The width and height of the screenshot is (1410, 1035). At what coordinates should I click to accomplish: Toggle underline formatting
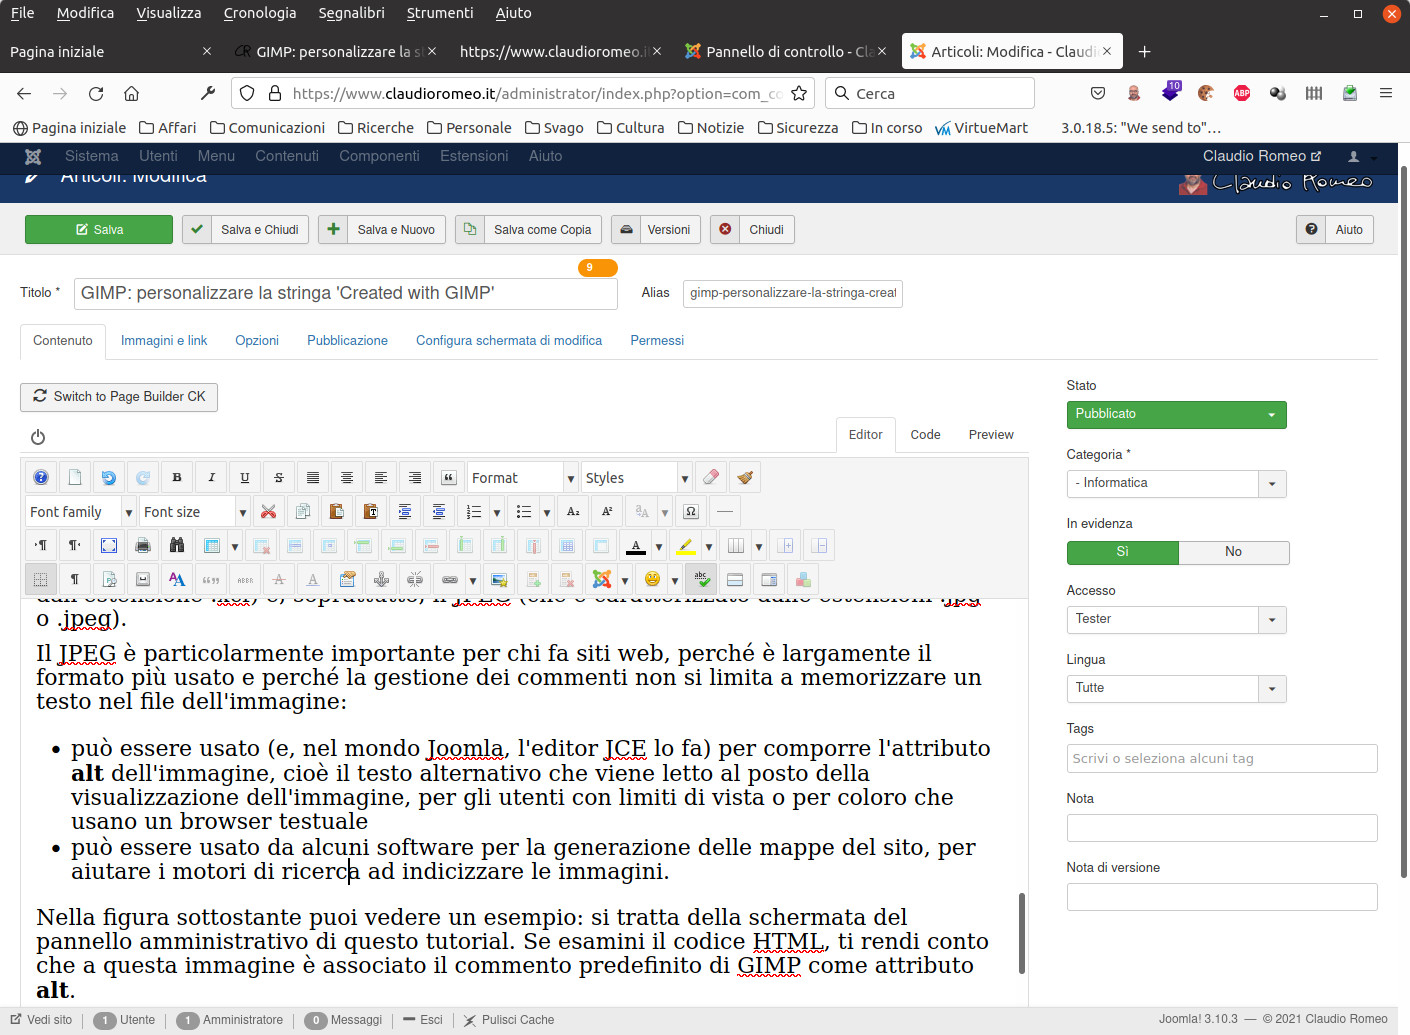tap(245, 477)
